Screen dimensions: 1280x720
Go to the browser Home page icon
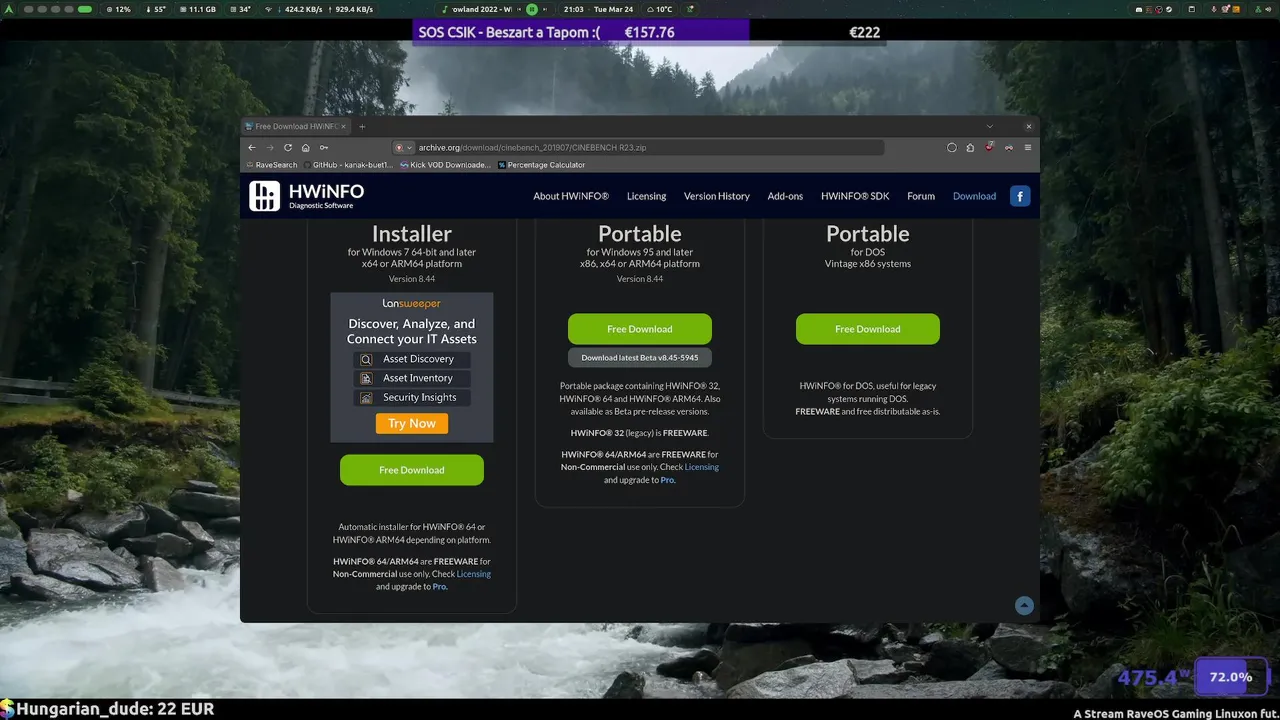(306, 147)
